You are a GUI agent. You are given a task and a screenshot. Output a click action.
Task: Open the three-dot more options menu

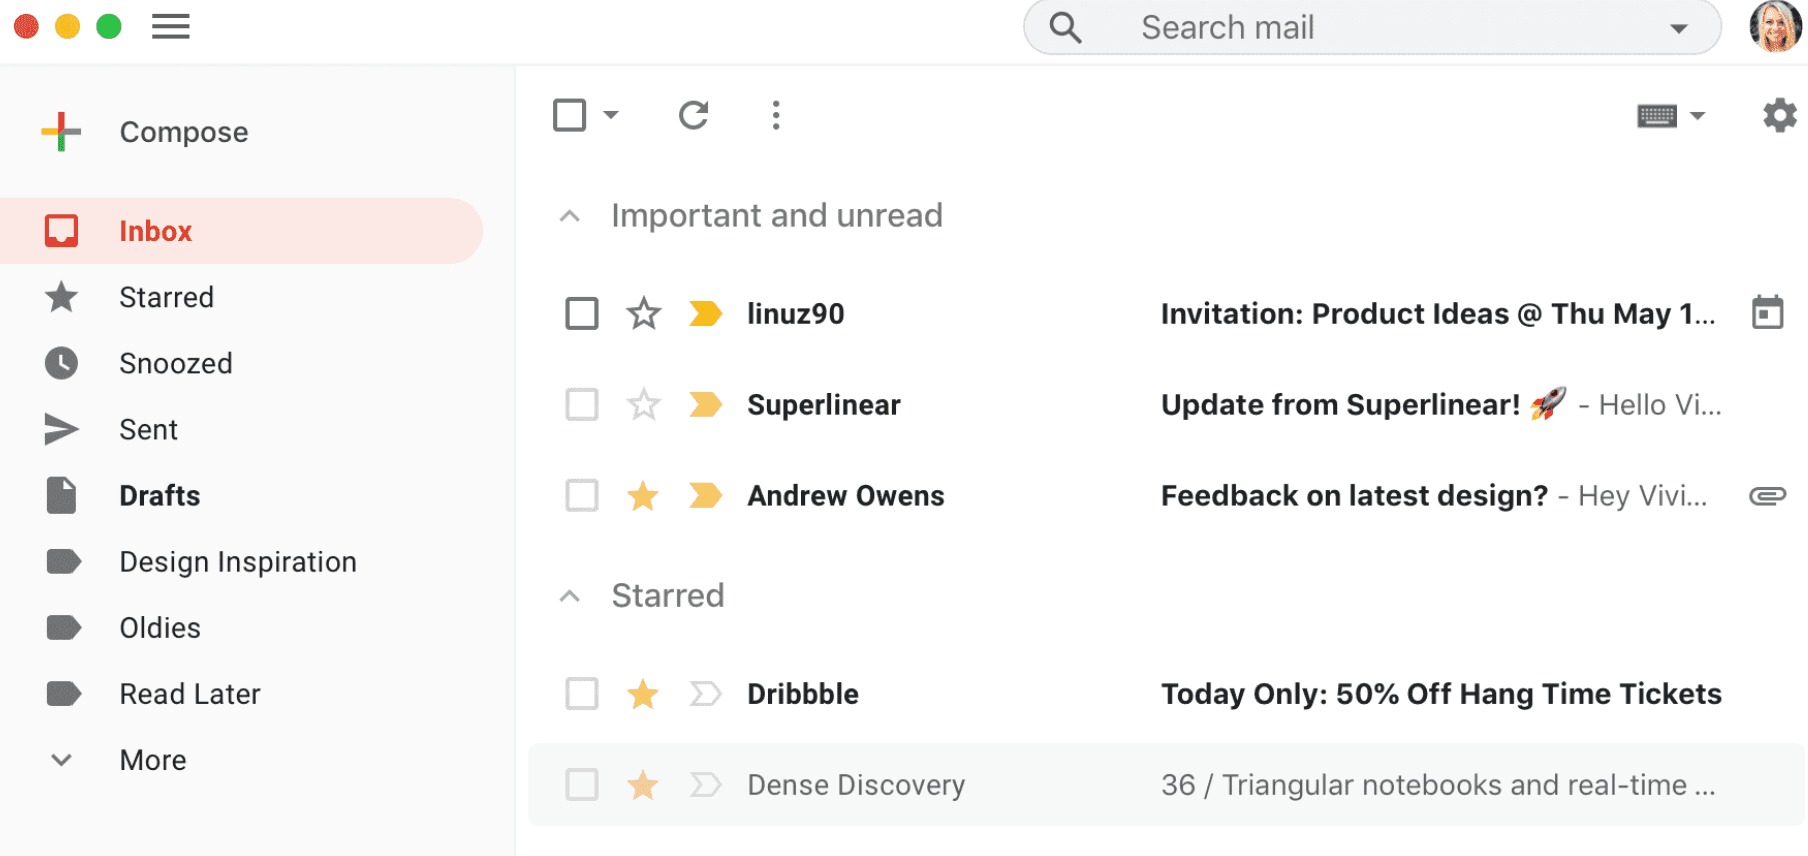776,116
